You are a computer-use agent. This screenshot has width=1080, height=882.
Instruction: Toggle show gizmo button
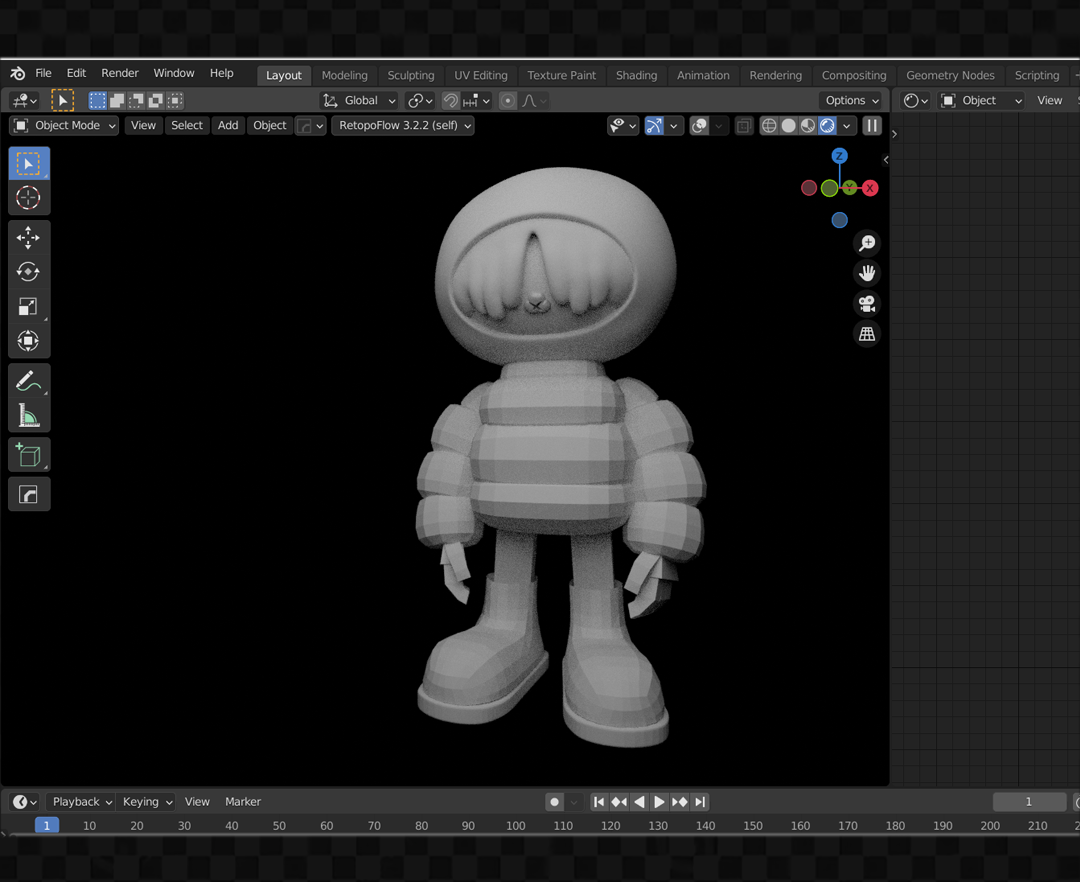point(654,125)
